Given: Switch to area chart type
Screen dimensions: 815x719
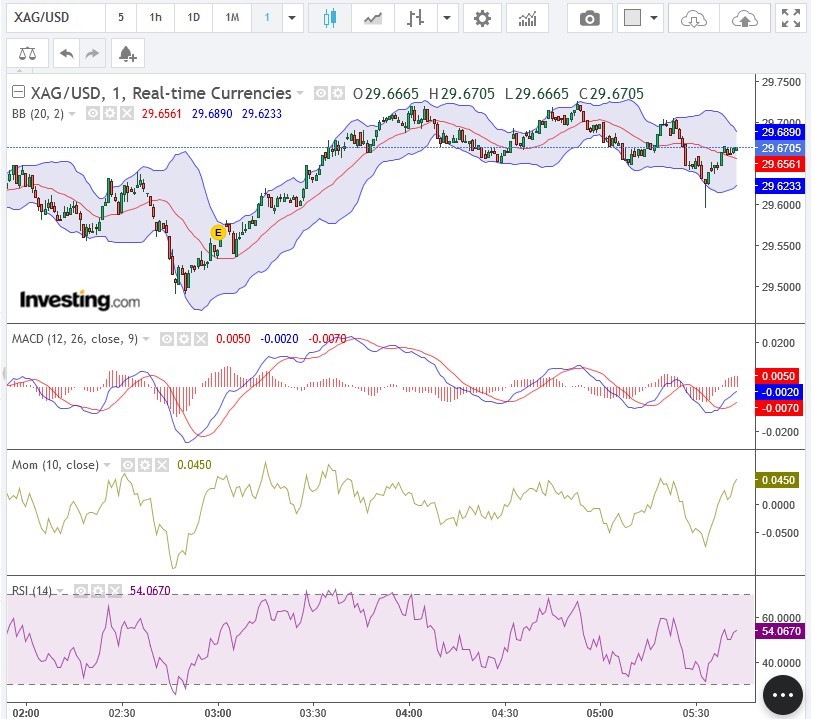Looking at the screenshot, I should 373,19.
